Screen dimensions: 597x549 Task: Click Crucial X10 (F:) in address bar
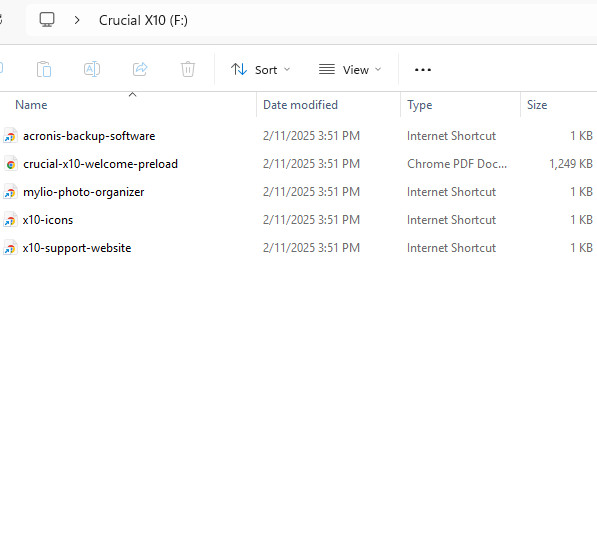click(143, 20)
